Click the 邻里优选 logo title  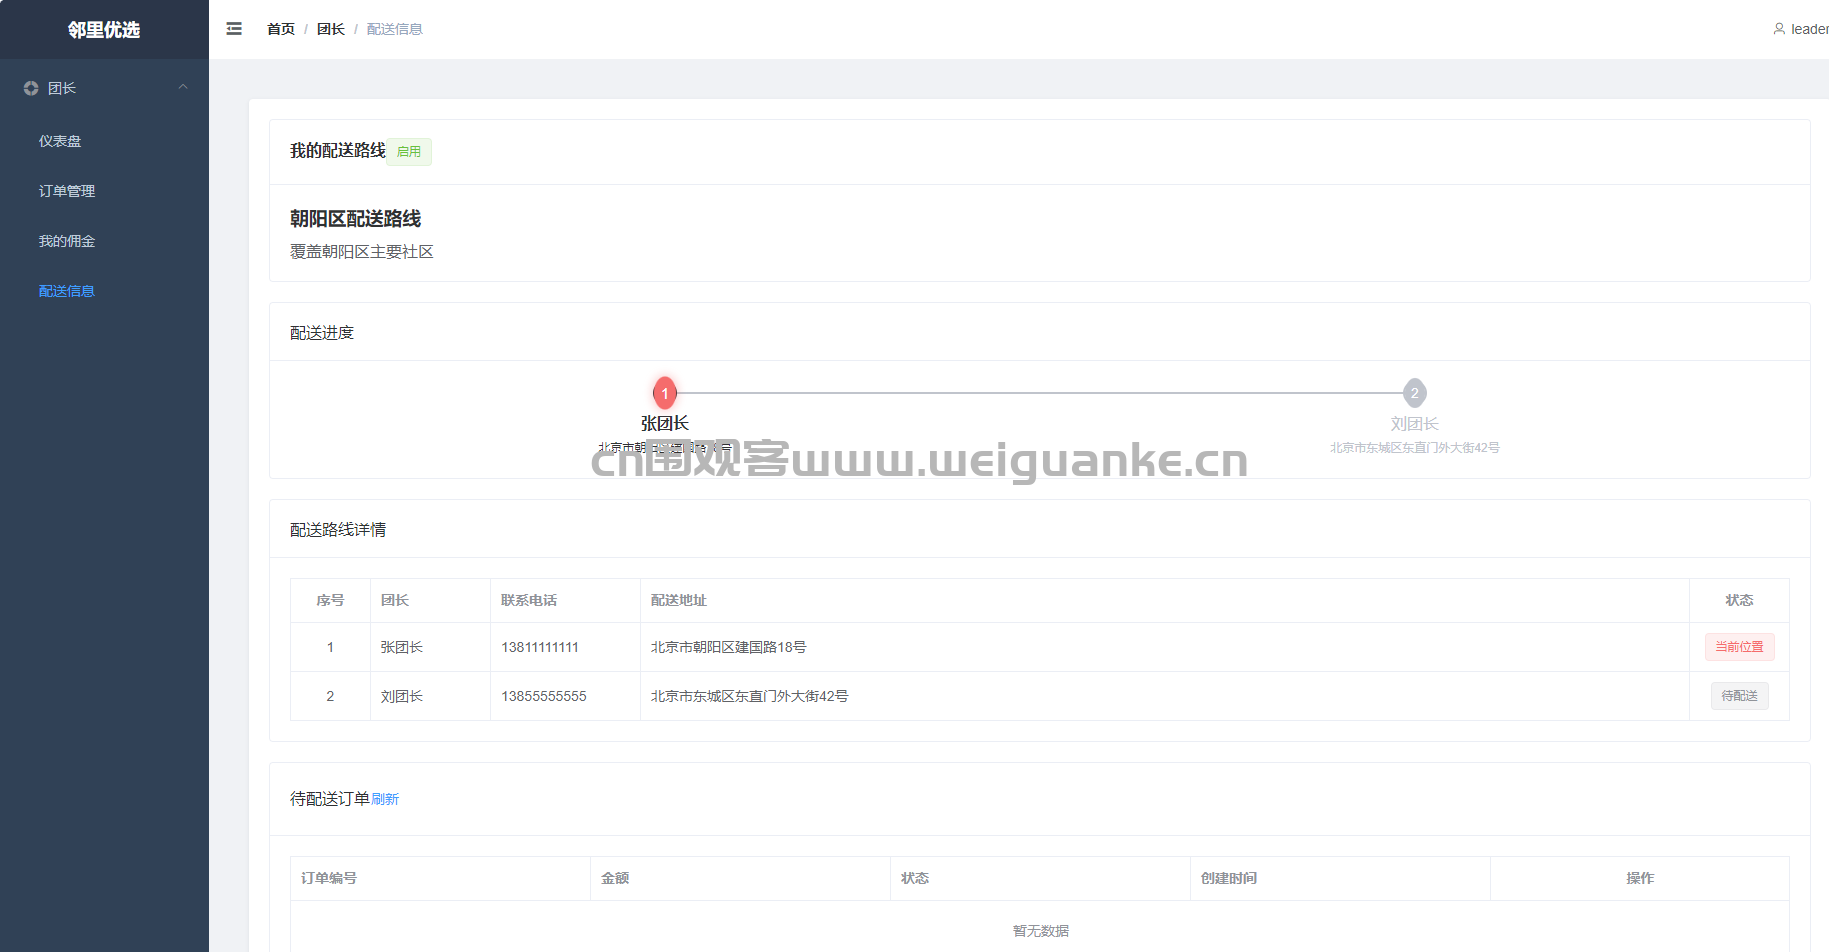[x=104, y=30]
